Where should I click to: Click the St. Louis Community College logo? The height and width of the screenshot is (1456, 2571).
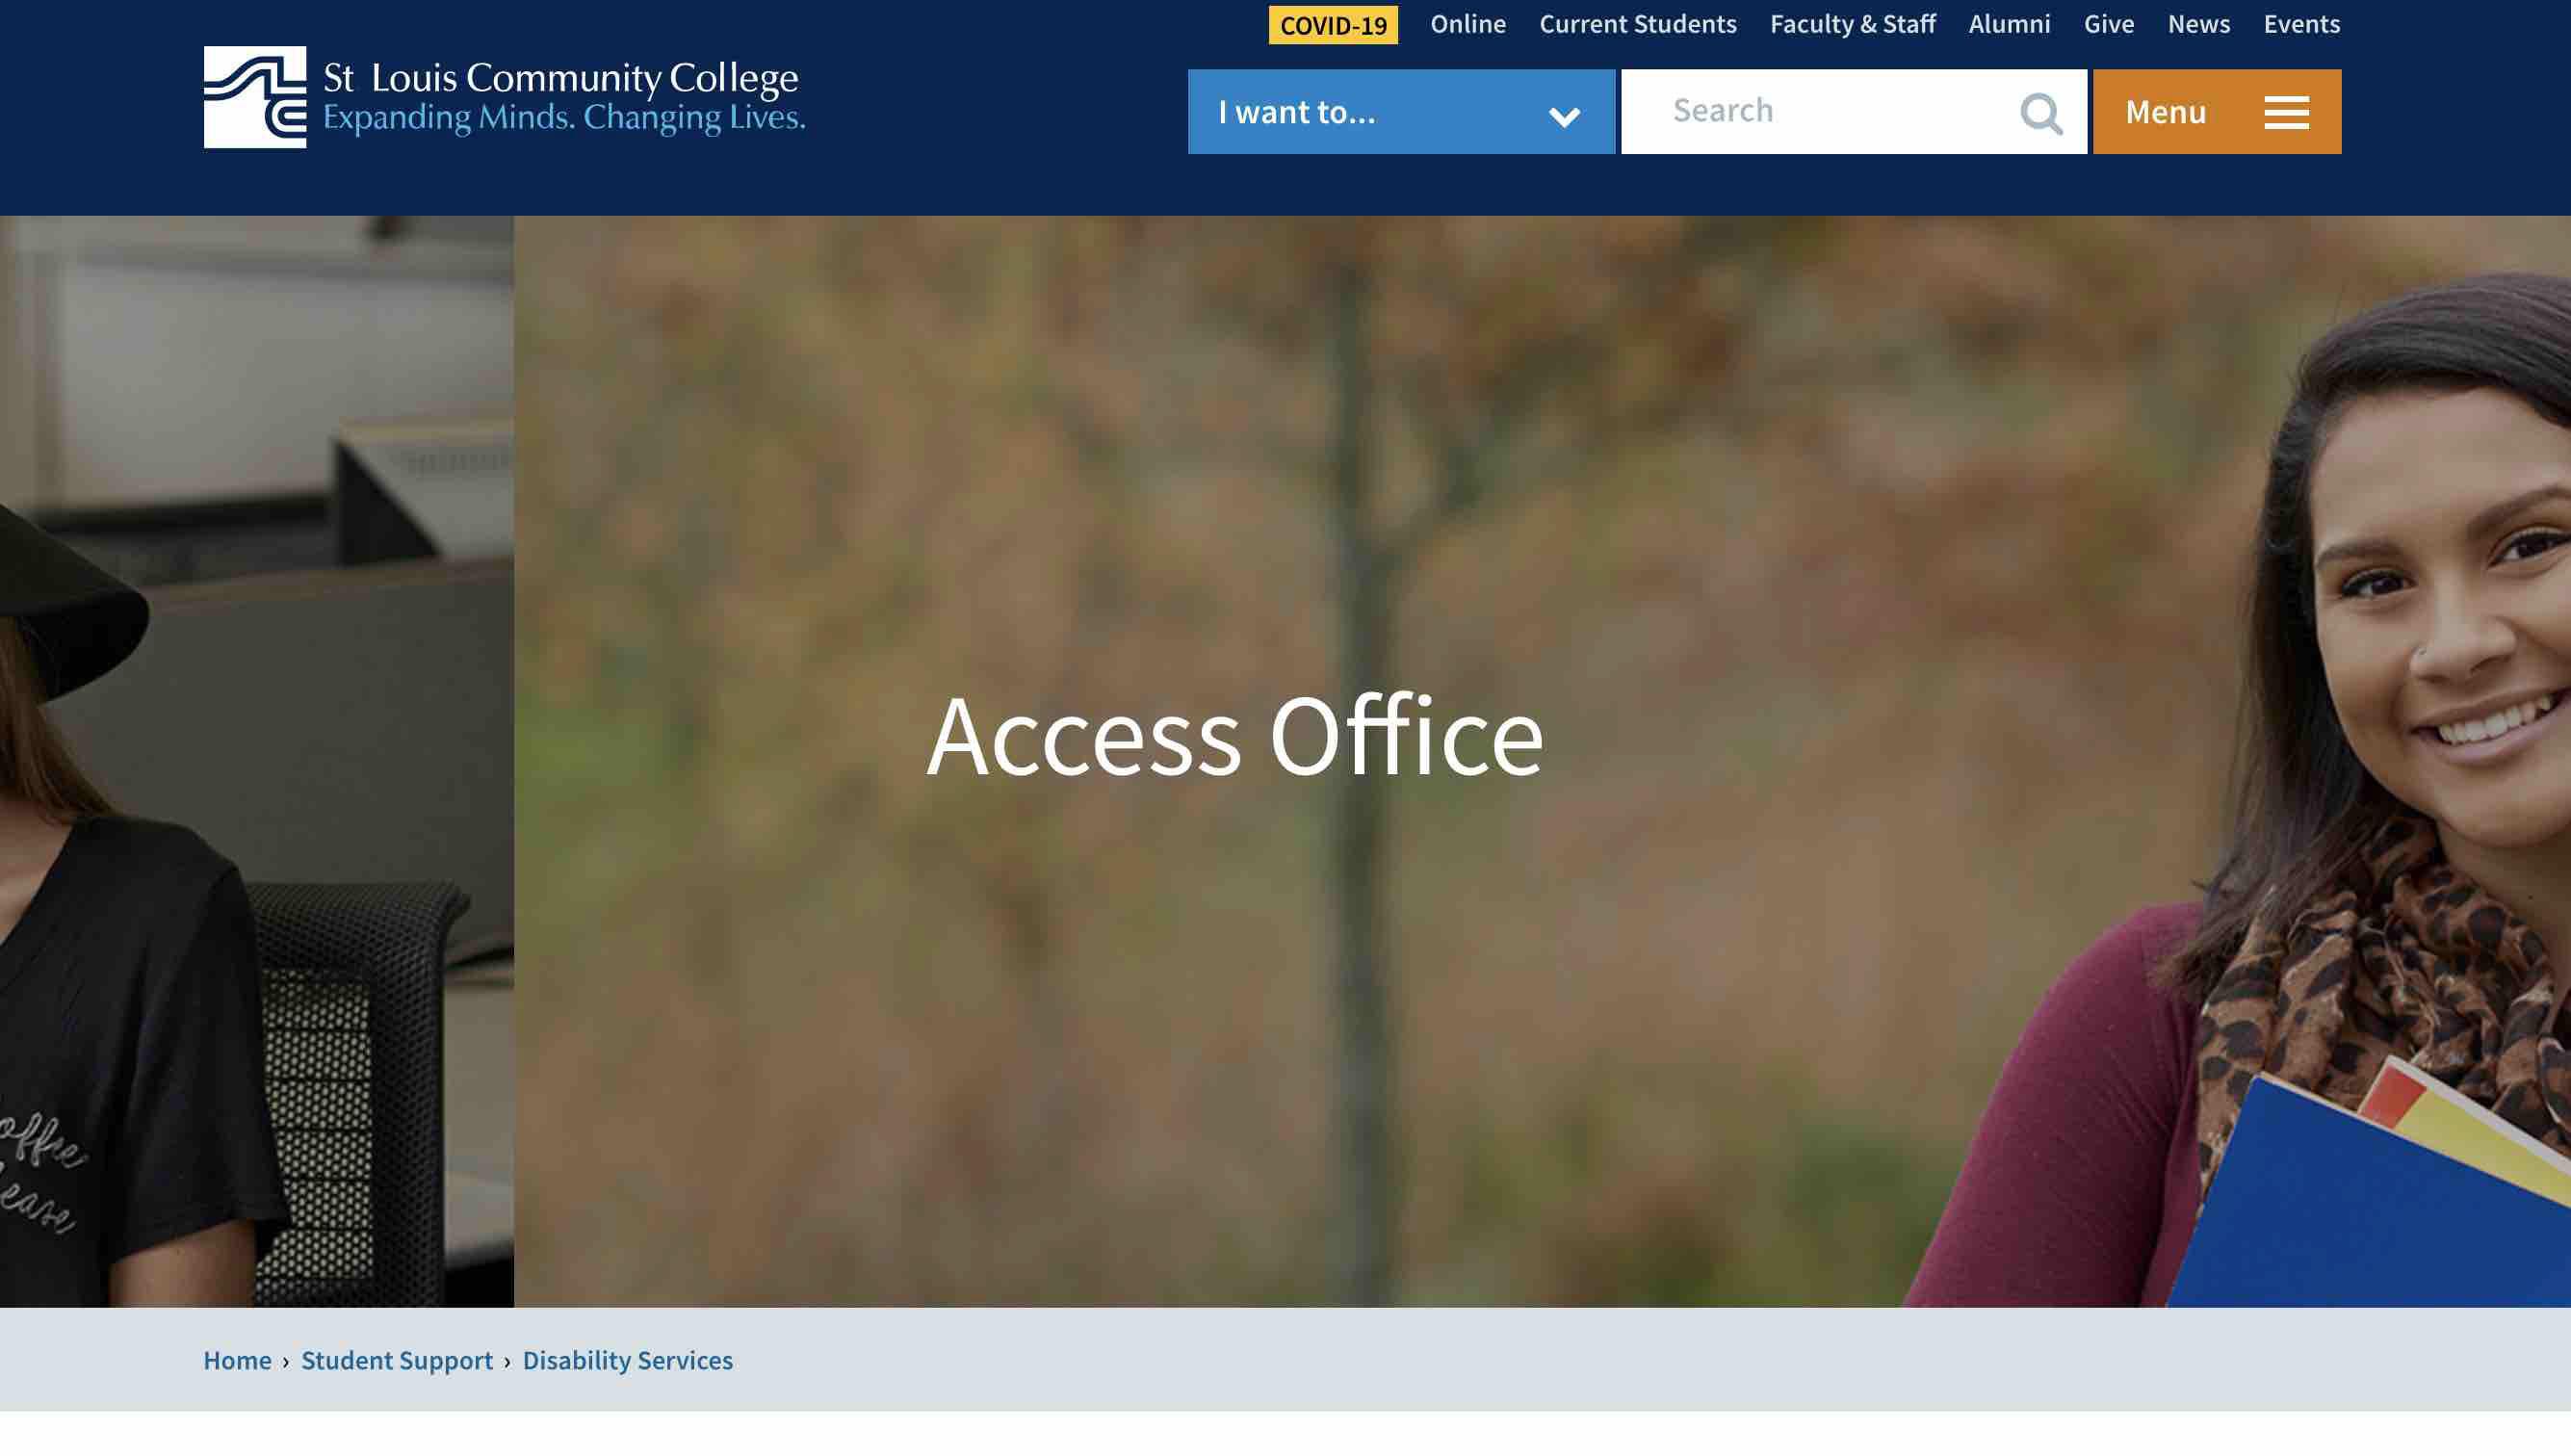pos(504,97)
